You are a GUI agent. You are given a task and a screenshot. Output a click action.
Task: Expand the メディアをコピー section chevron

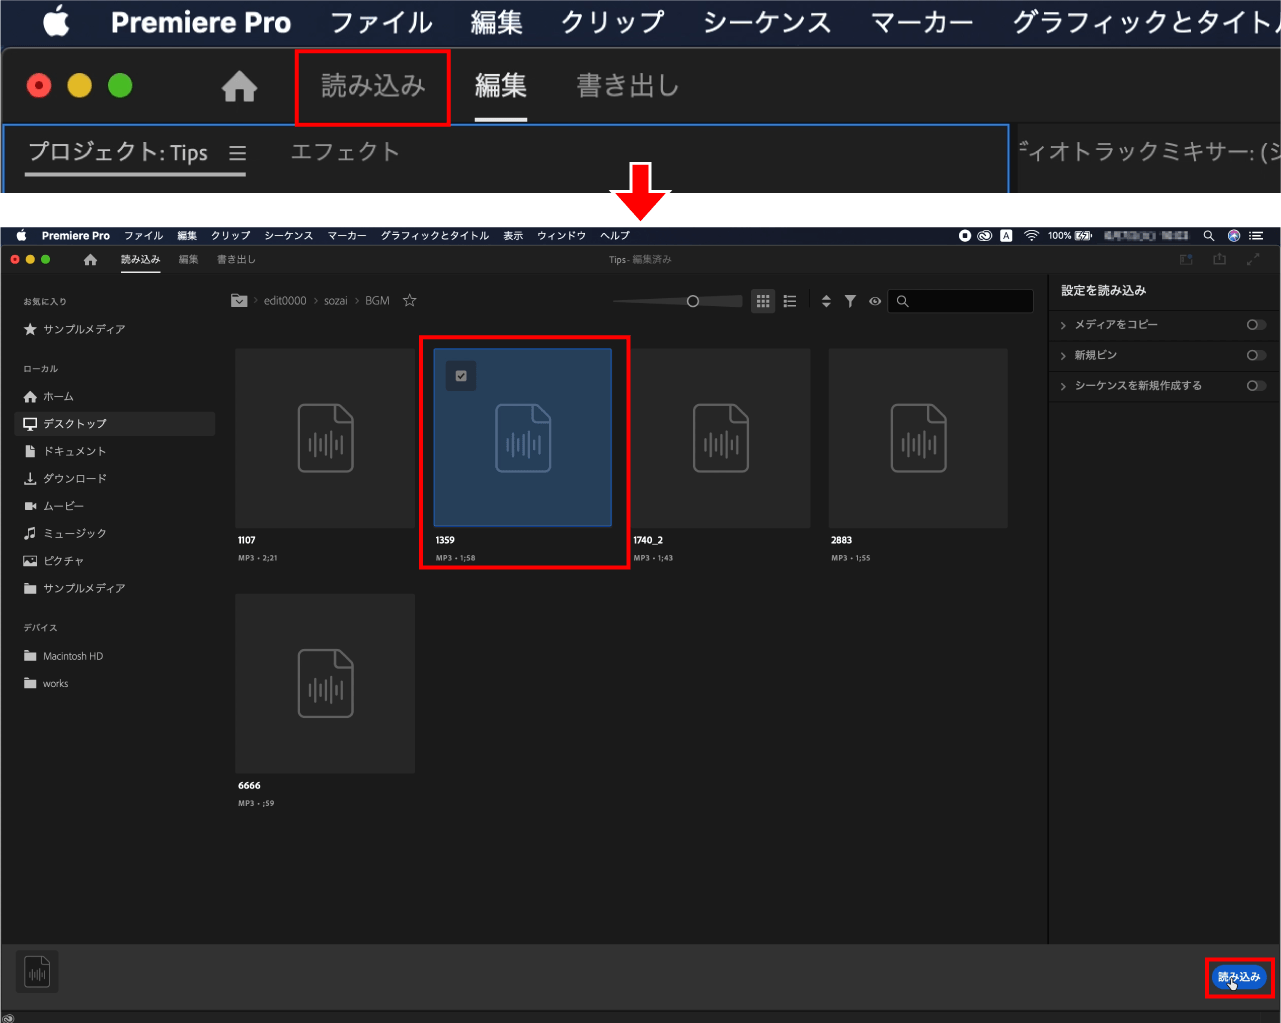1063,325
